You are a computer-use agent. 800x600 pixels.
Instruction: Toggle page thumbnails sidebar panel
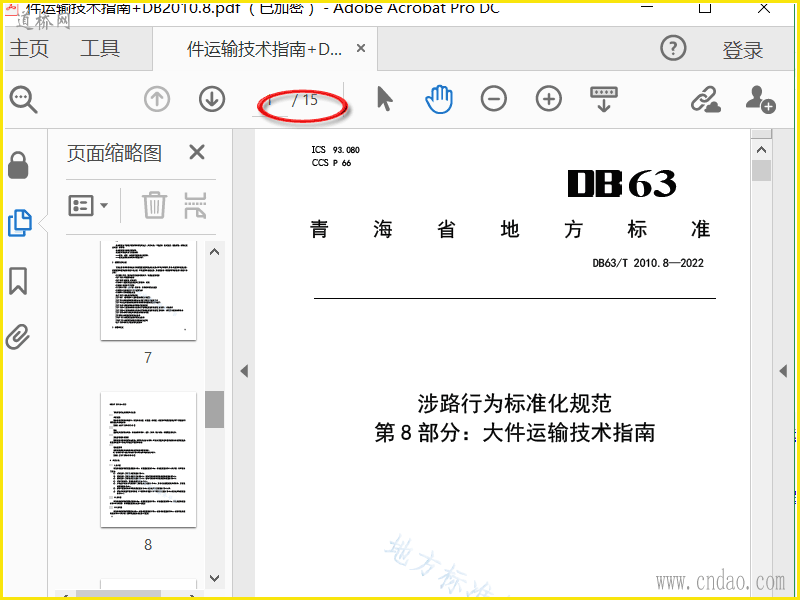19,223
